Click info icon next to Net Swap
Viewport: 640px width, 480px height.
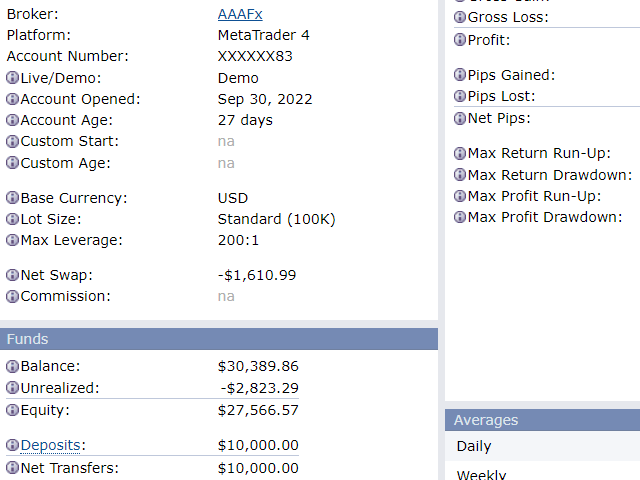pyautogui.click(x=12, y=275)
